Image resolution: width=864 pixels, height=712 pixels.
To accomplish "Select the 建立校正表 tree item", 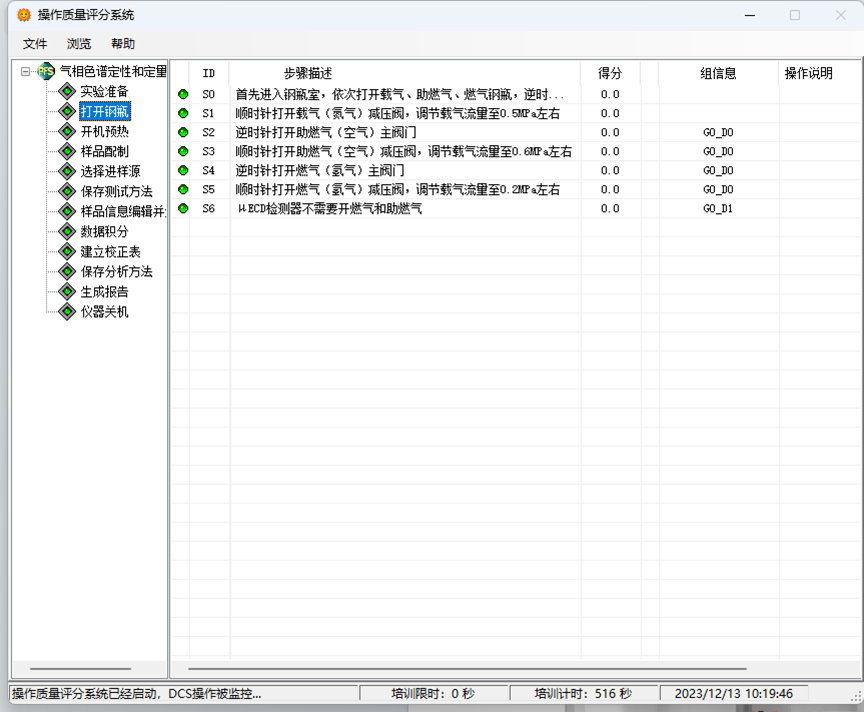I will click(x=110, y=252).
